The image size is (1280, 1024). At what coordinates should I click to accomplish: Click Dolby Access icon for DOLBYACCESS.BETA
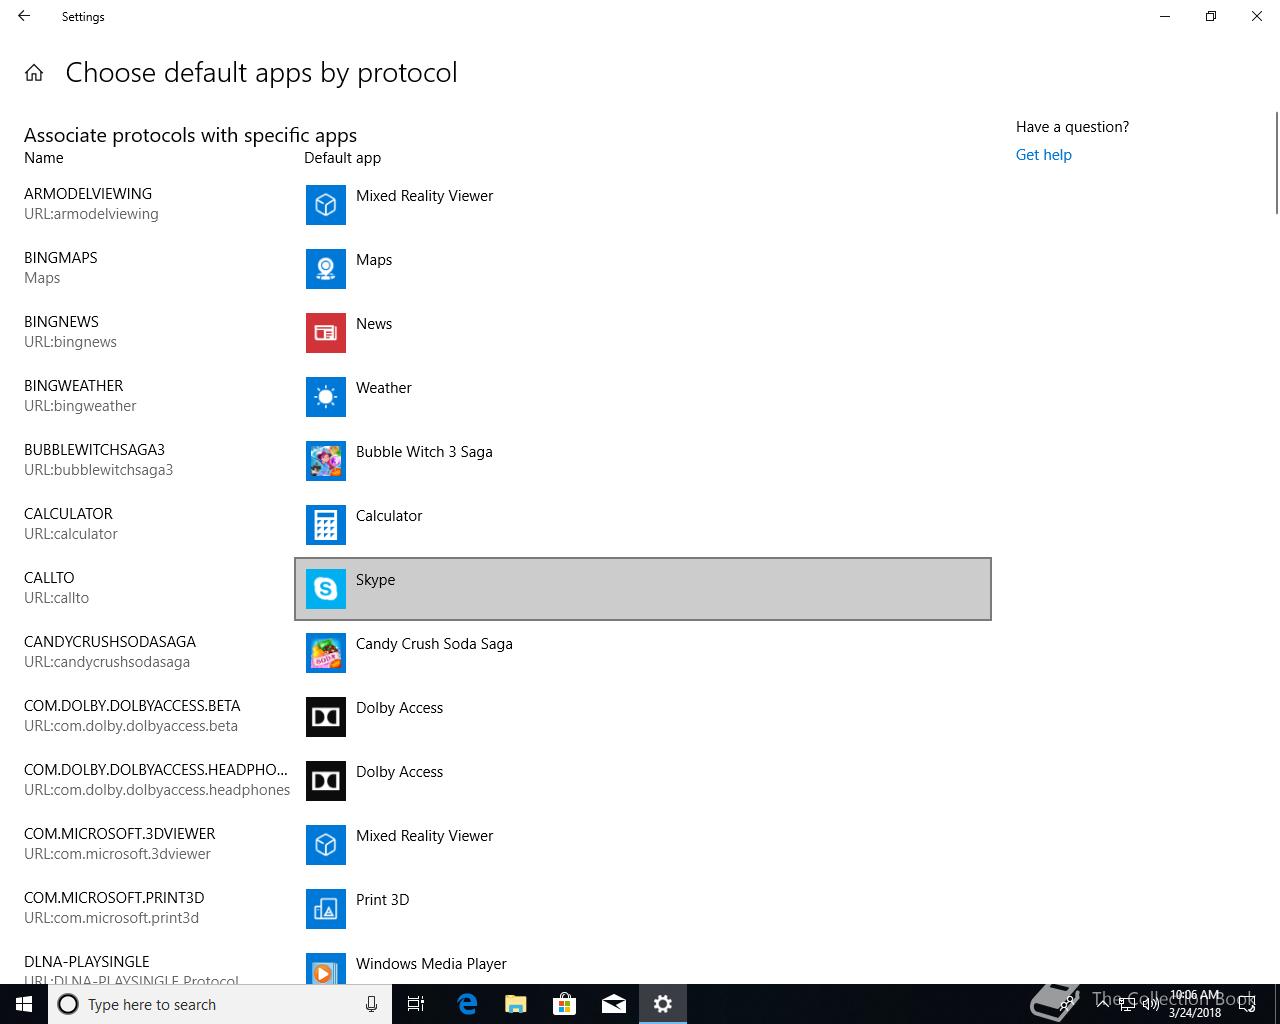coord(326,717)
